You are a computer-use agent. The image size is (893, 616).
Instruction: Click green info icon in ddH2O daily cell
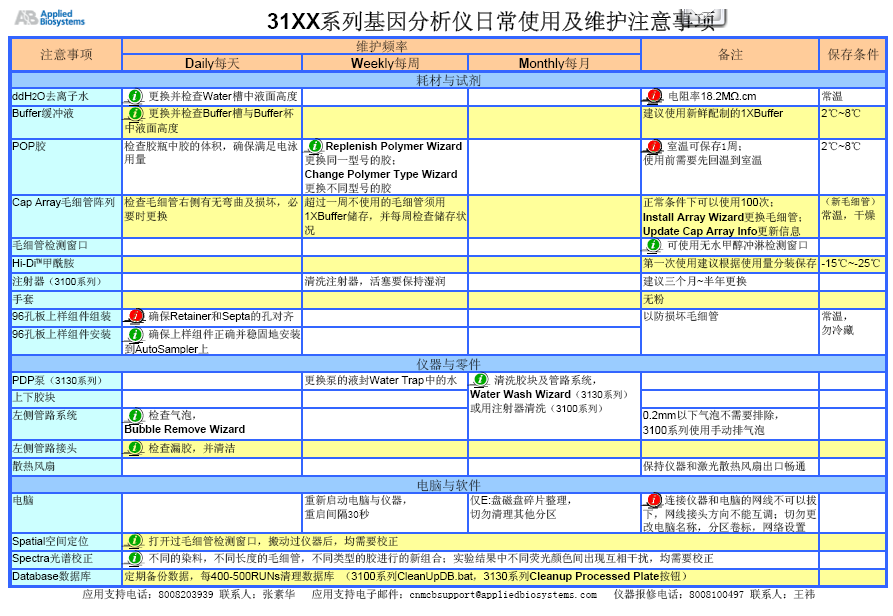tap(134, 96)
